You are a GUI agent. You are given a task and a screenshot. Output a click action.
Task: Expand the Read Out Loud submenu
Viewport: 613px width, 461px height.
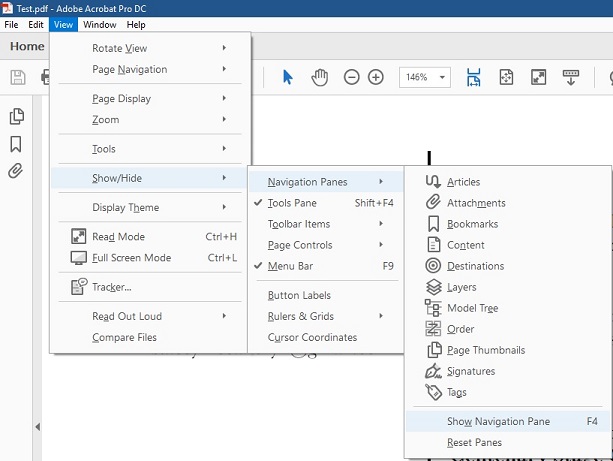click(150, 316)
